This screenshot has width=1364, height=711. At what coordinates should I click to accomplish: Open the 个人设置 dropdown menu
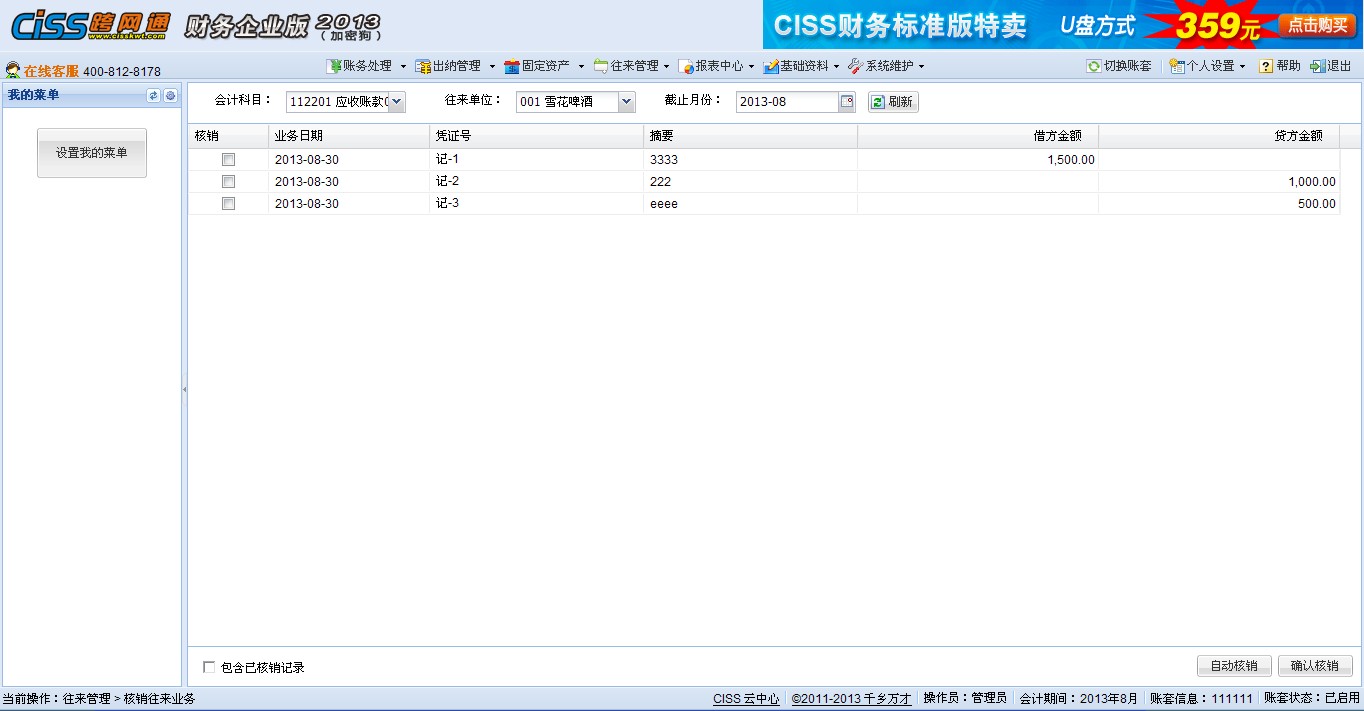pyautogui.click(x=1209, y=66)
